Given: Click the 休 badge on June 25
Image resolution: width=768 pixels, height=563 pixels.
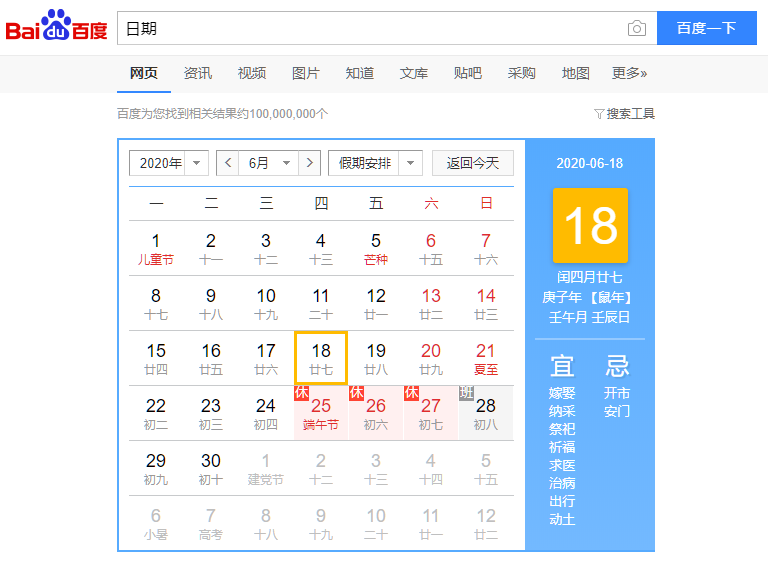Looking at the screenshot, I should pos(301,392).
